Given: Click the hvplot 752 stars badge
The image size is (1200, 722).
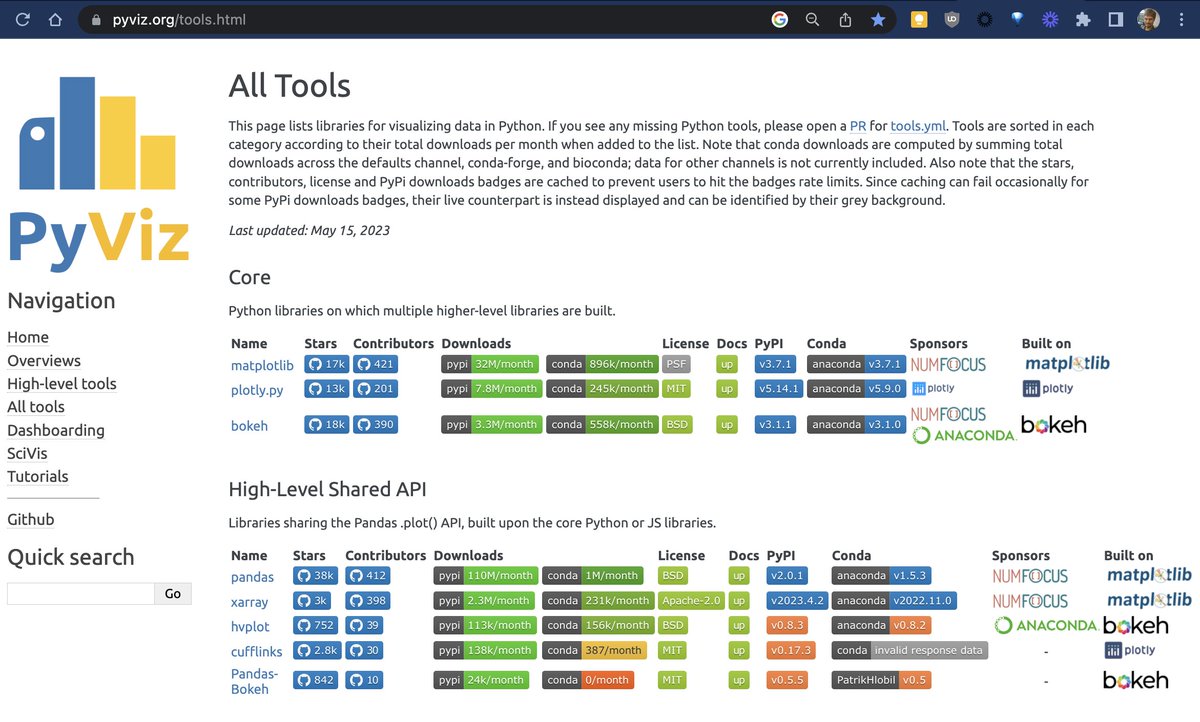Looking at the screenshot, I should click(x=315, y=626).
